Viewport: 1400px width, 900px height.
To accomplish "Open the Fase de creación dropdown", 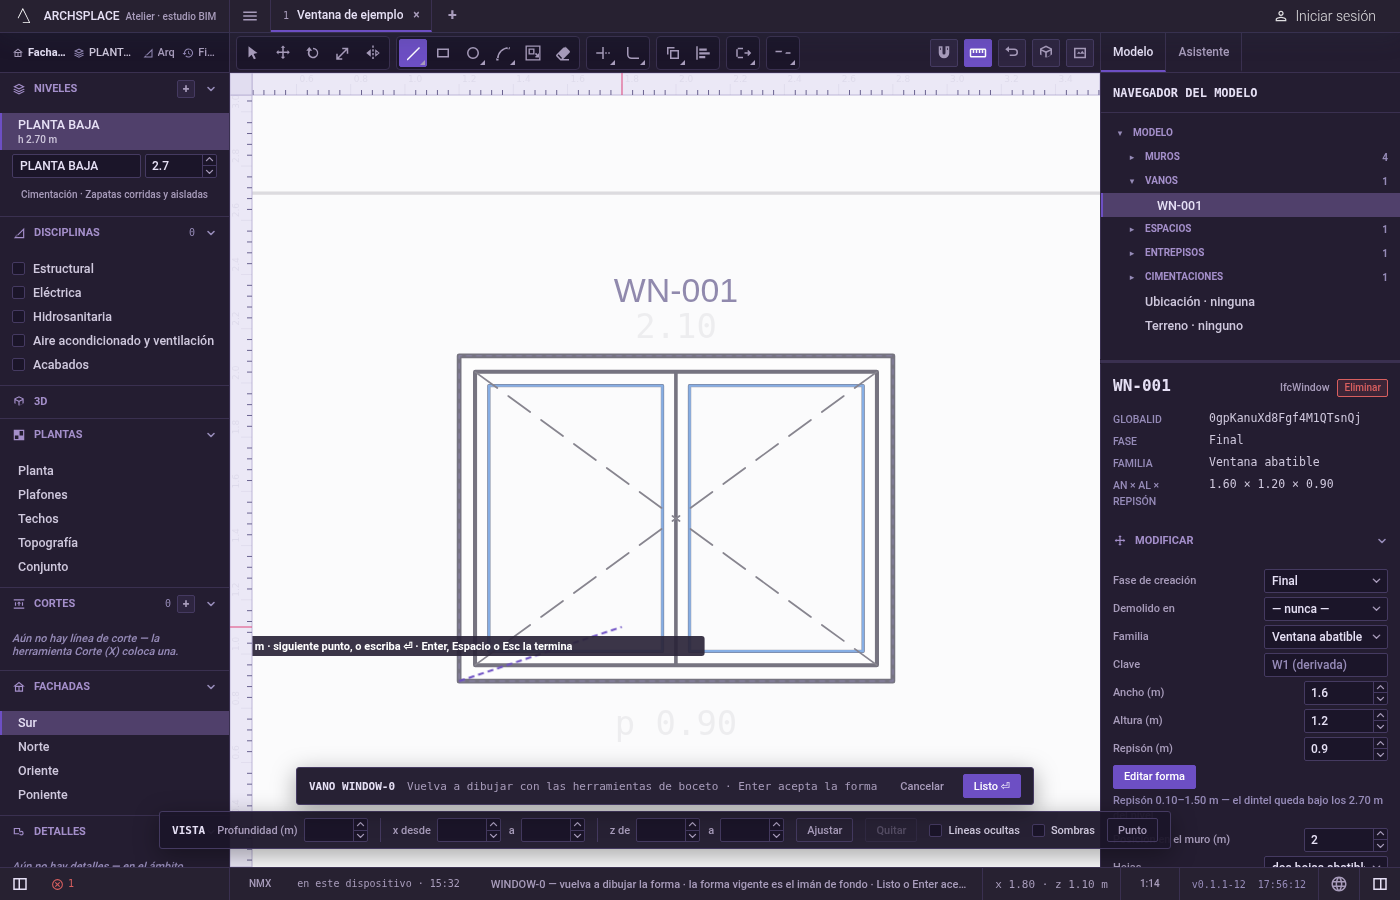I will click(1326, 581).
